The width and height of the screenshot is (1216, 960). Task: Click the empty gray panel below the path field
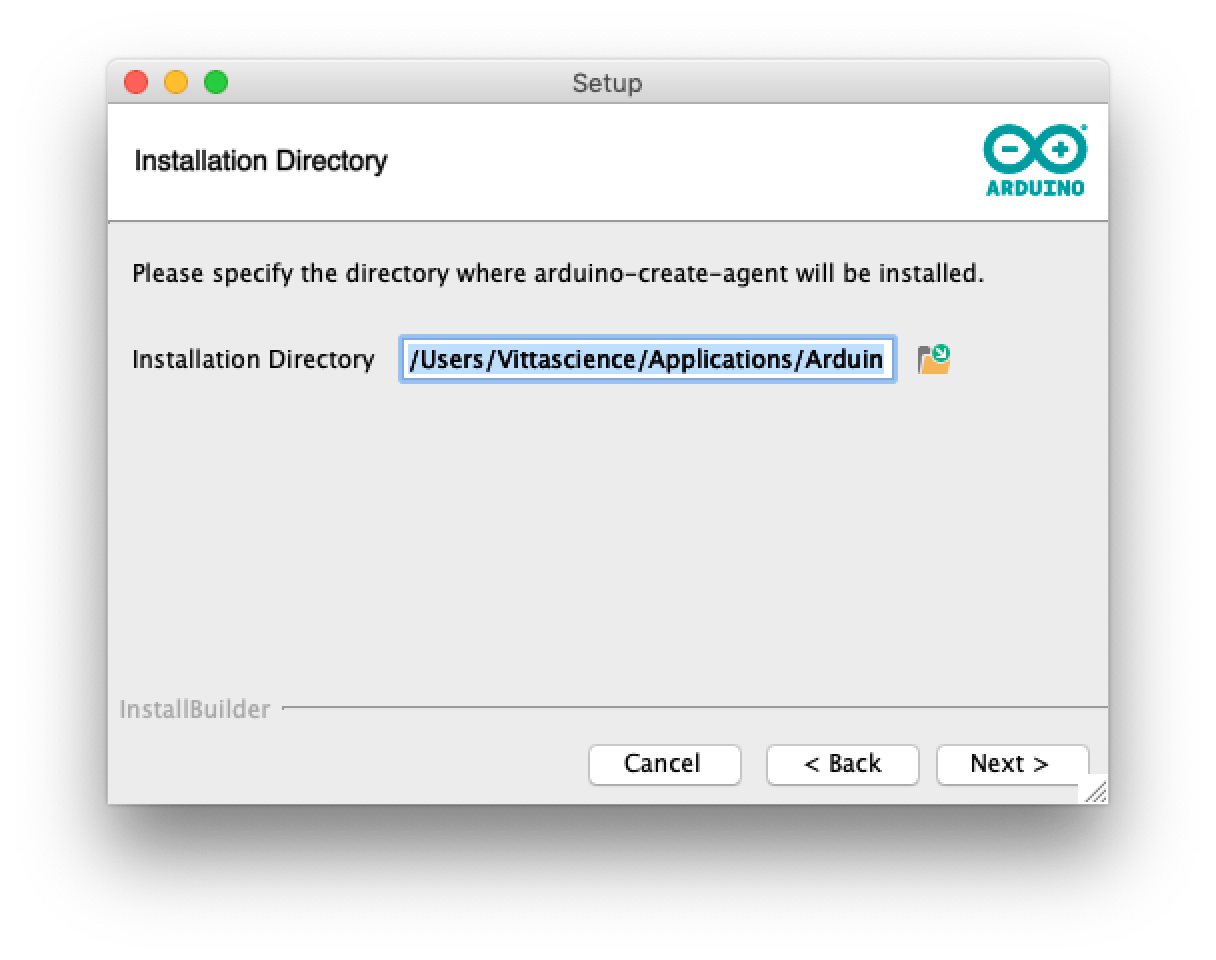coord(607,530)
